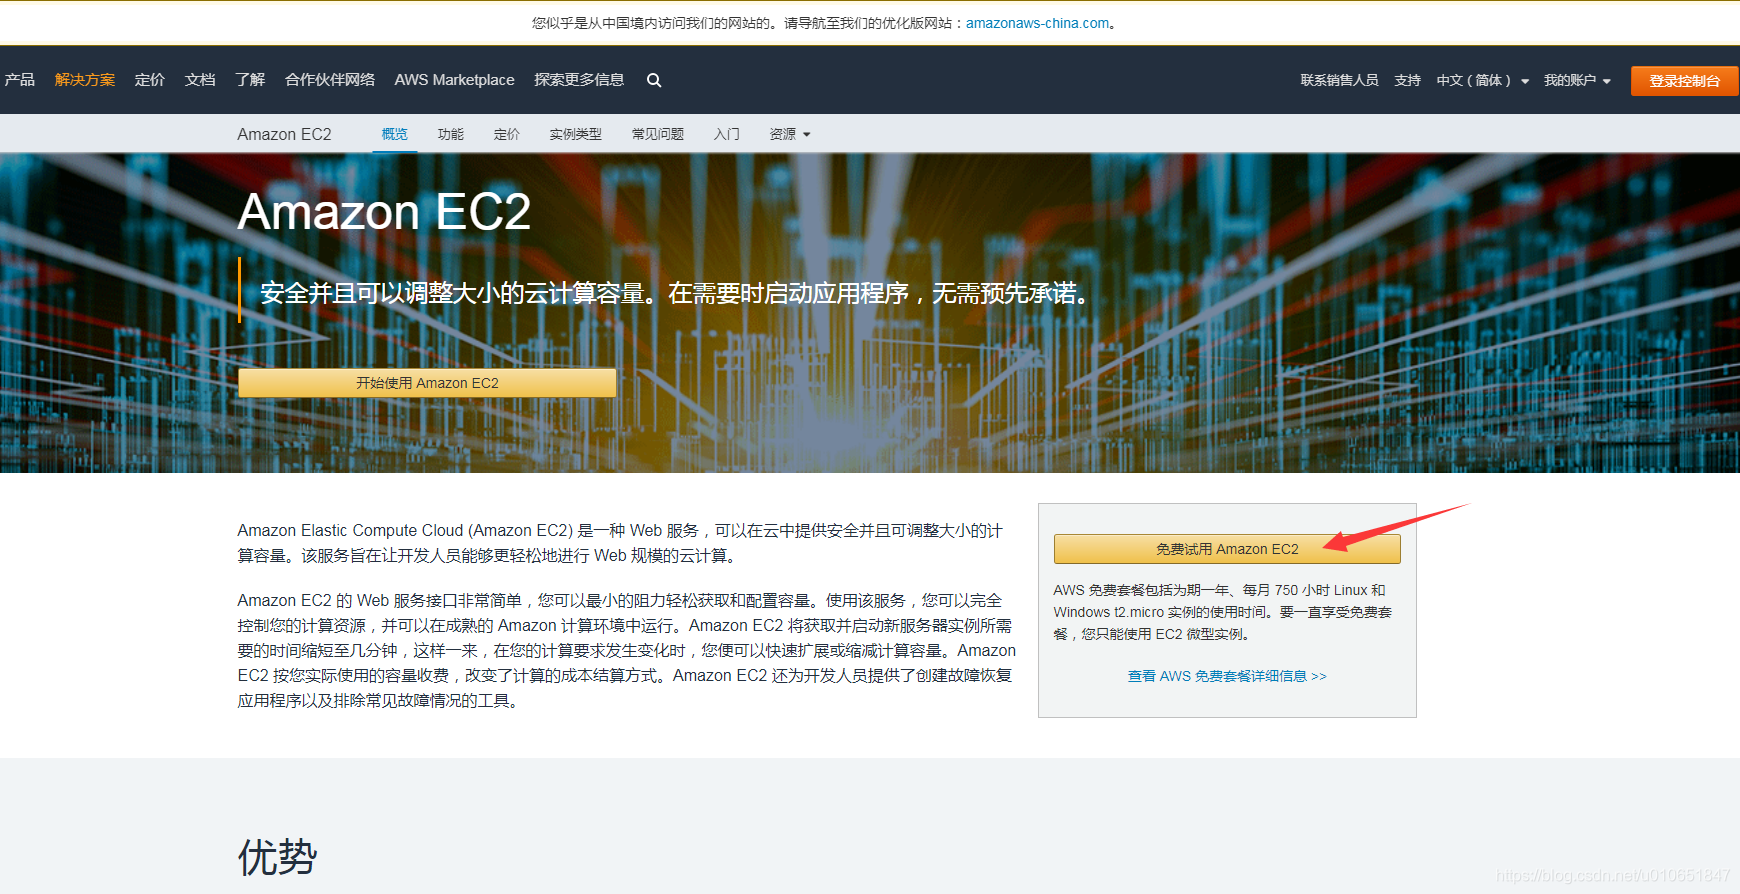Switch to the 功能 tab
The image size is (1740, 894).
pos(451,134)
